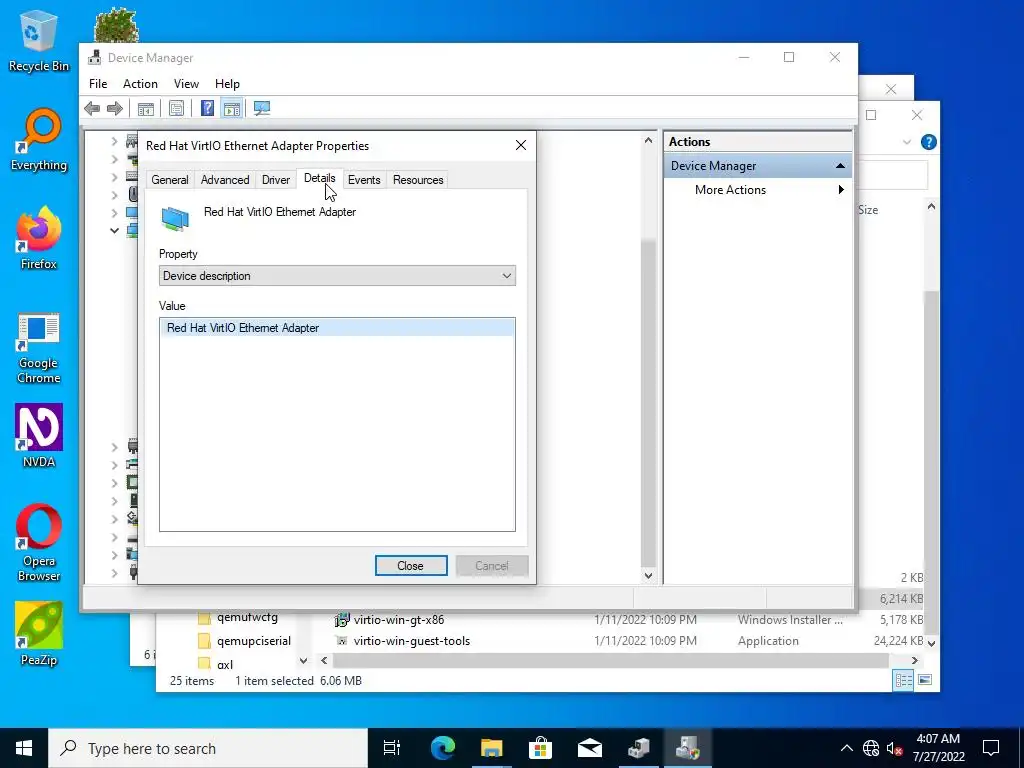Viewport: 1024px width, 768px height.
Task: Click the network globe icon in system tray
Action: 871,748
